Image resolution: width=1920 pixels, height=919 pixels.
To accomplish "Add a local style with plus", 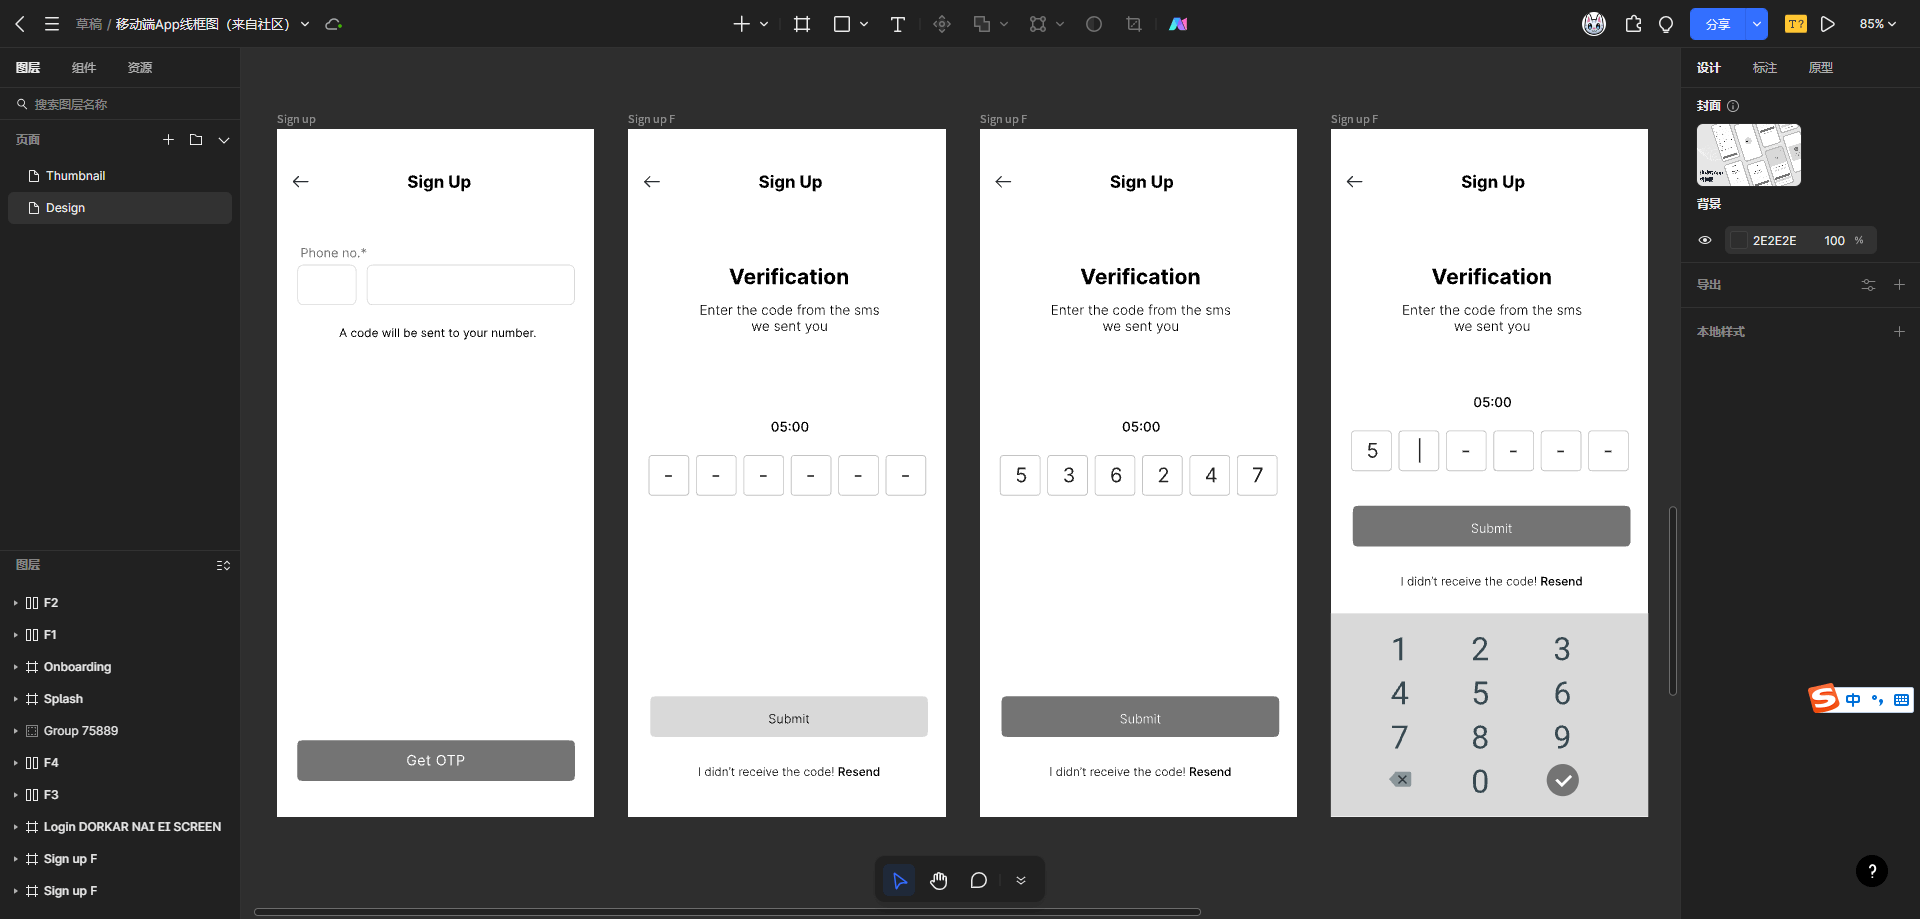I will click(x=1899, y=332).
